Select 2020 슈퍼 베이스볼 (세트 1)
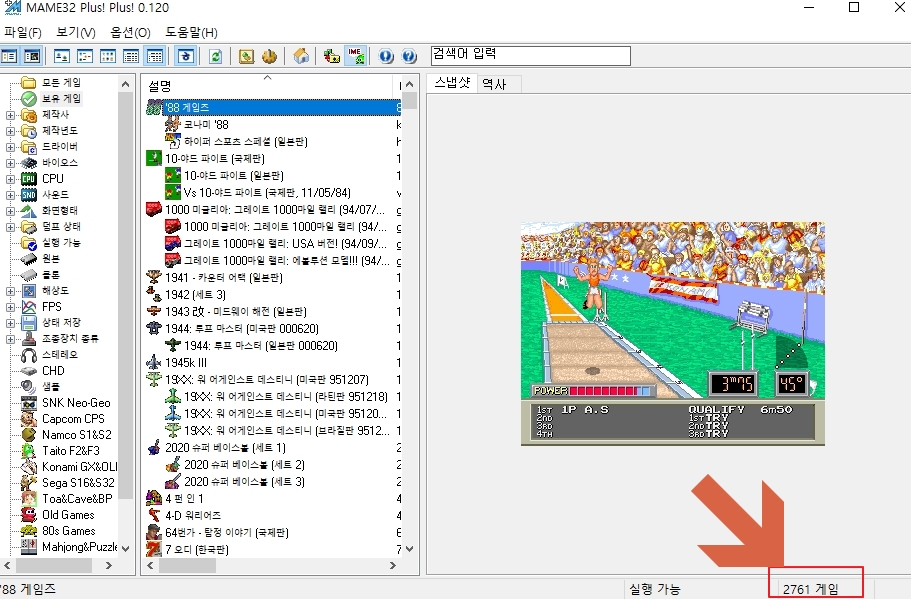 [225, 448]
